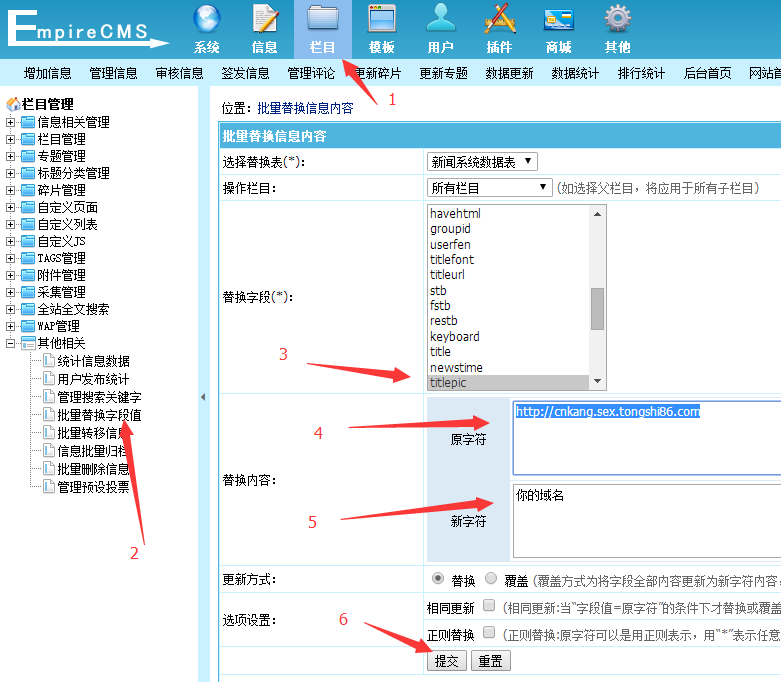
Task: Open the 后台首页 menu item
Action: pyautogui.click(x=707, y=73)
